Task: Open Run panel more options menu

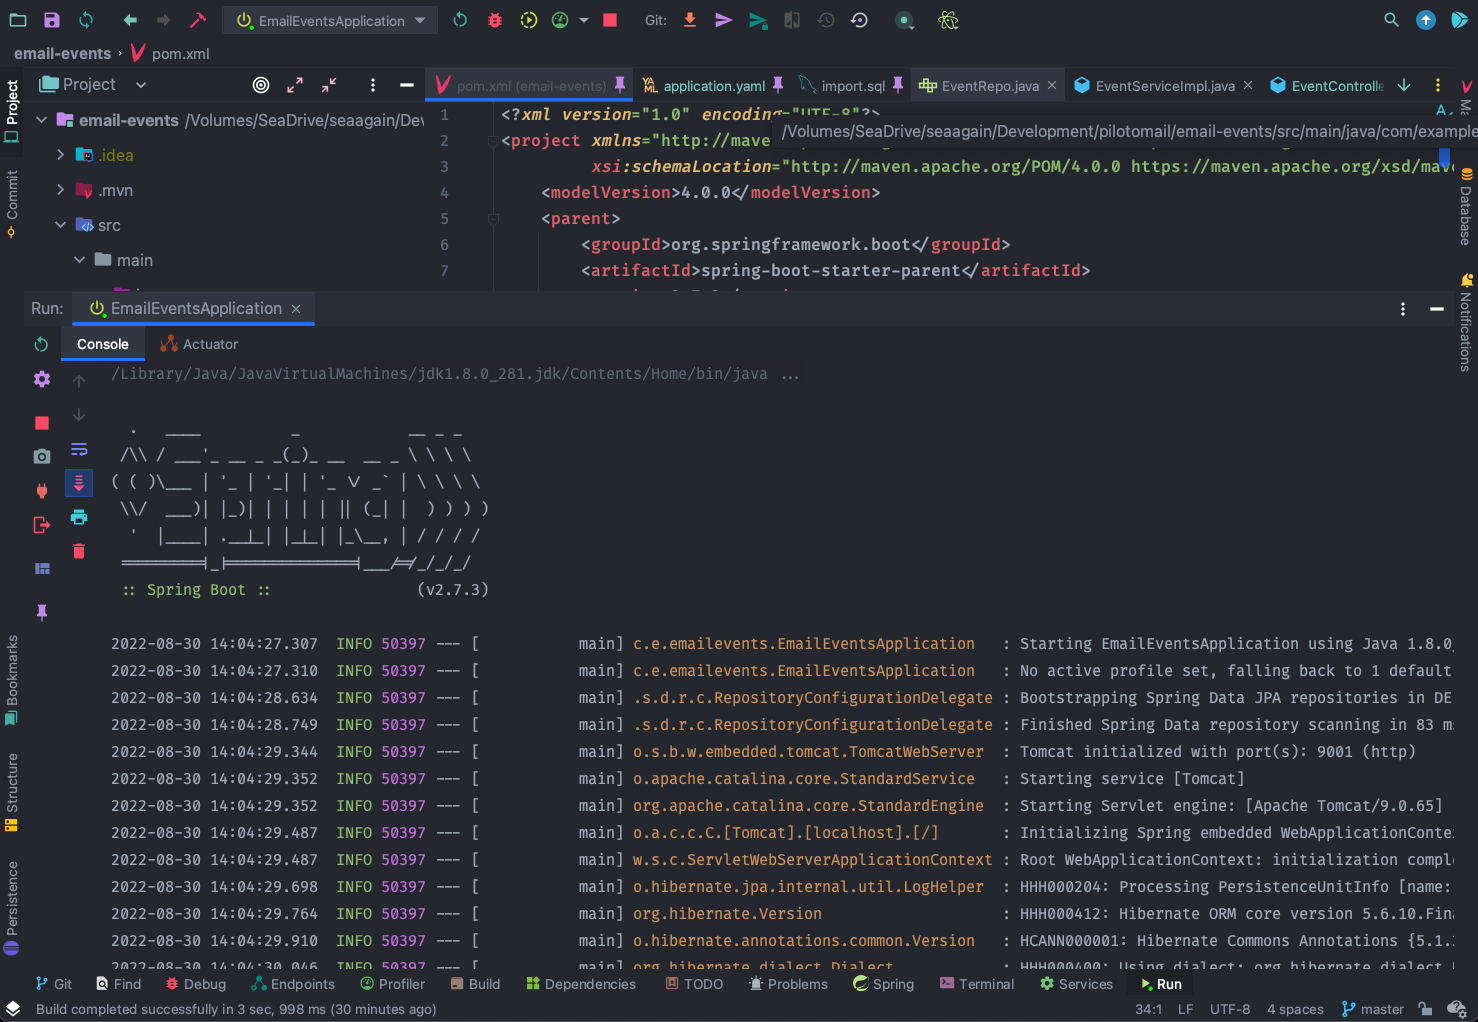Action: click(1403, 309)
